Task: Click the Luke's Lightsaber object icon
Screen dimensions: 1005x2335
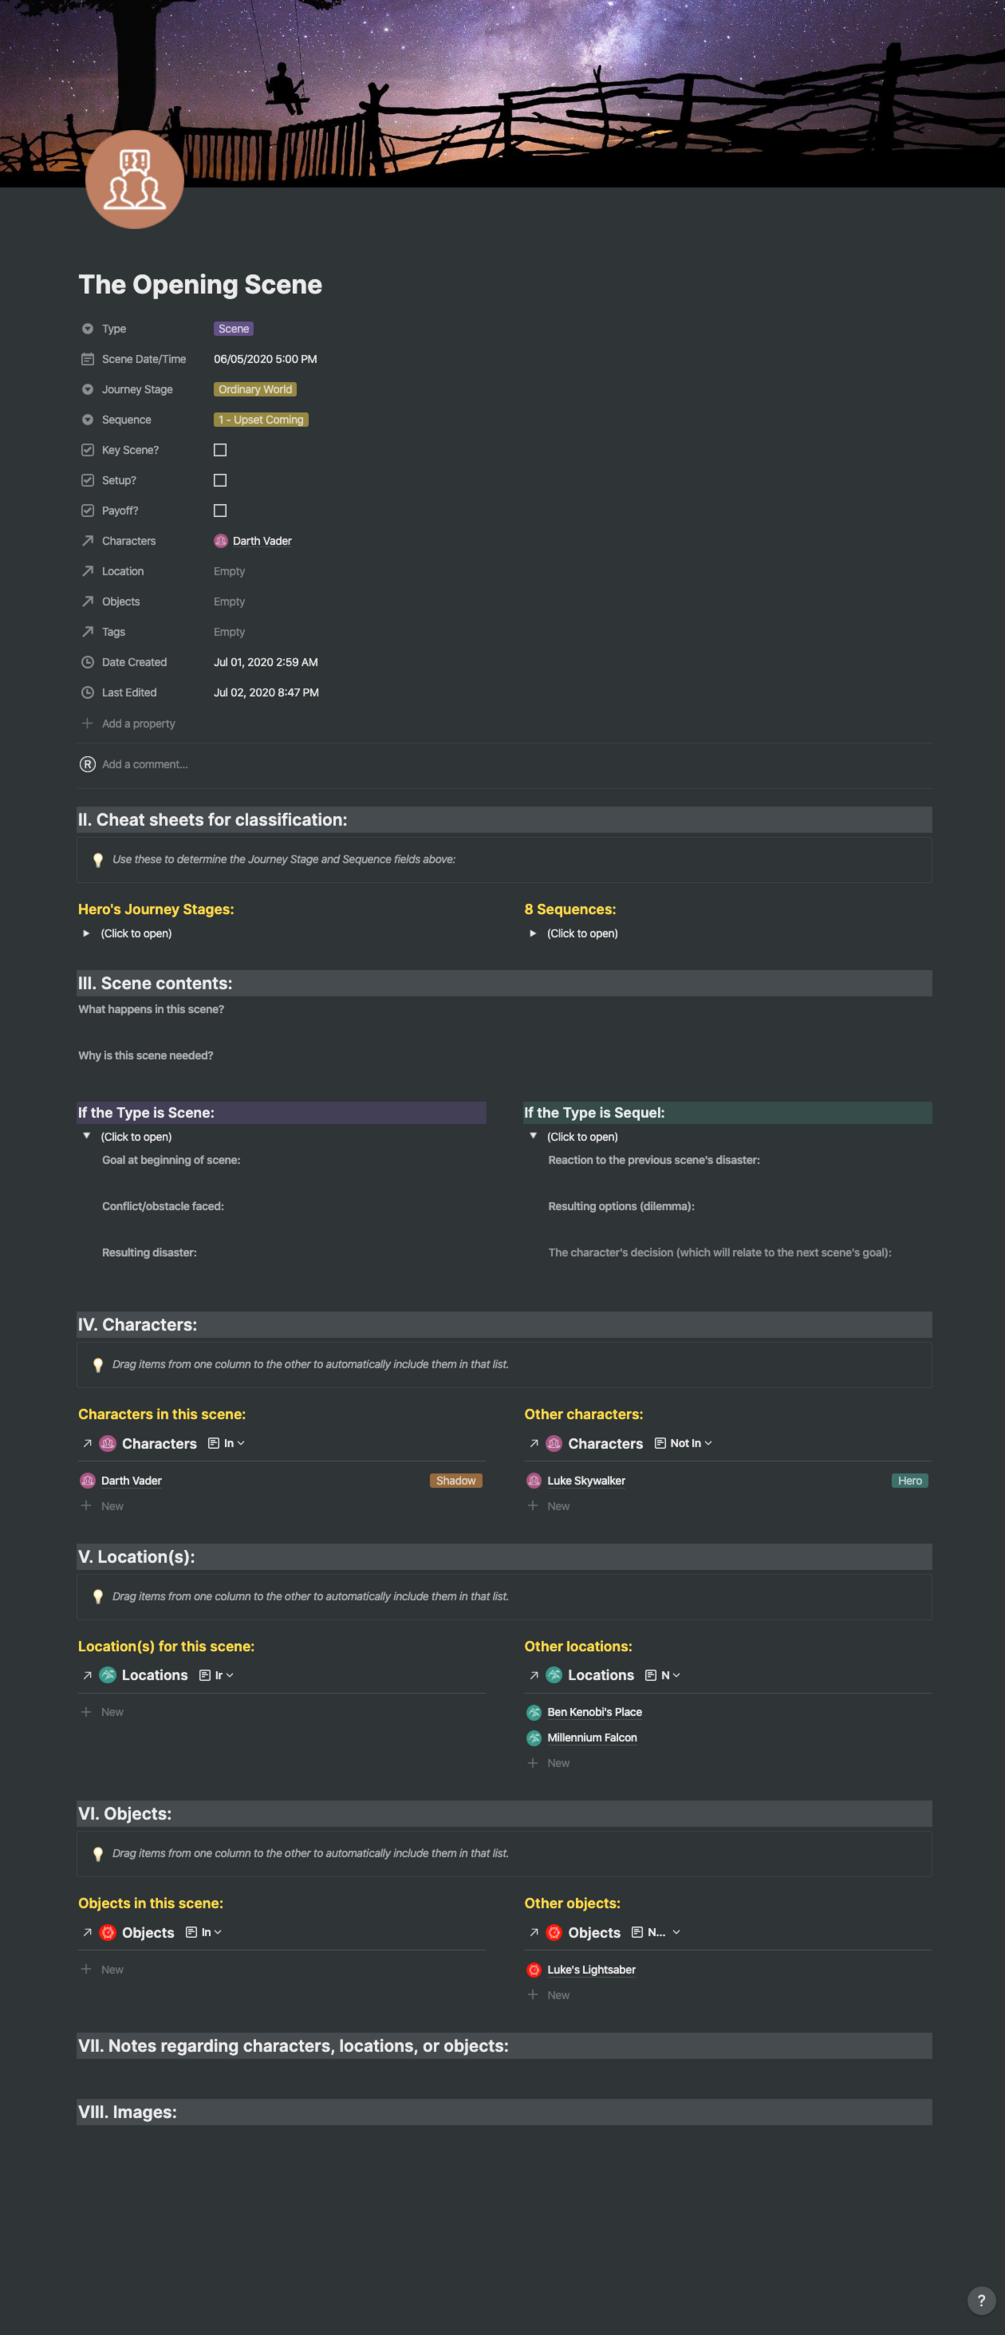Action: click(534, 1970)
